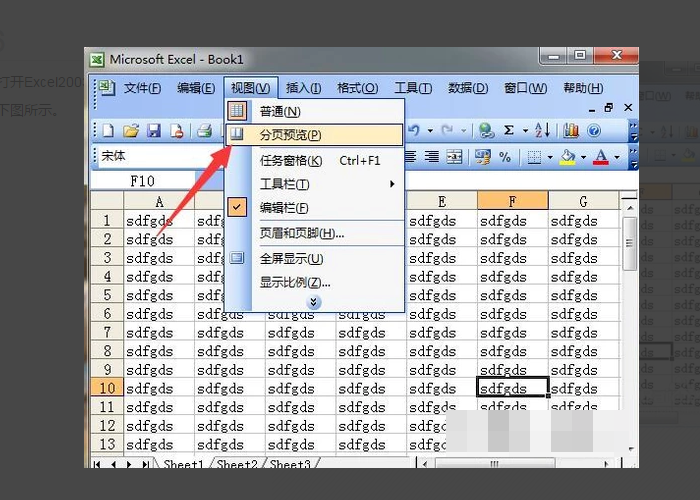This screenshot has height=500, width=700.
Task: Switch to the Sheet2 tab
Action: point(237,464)
